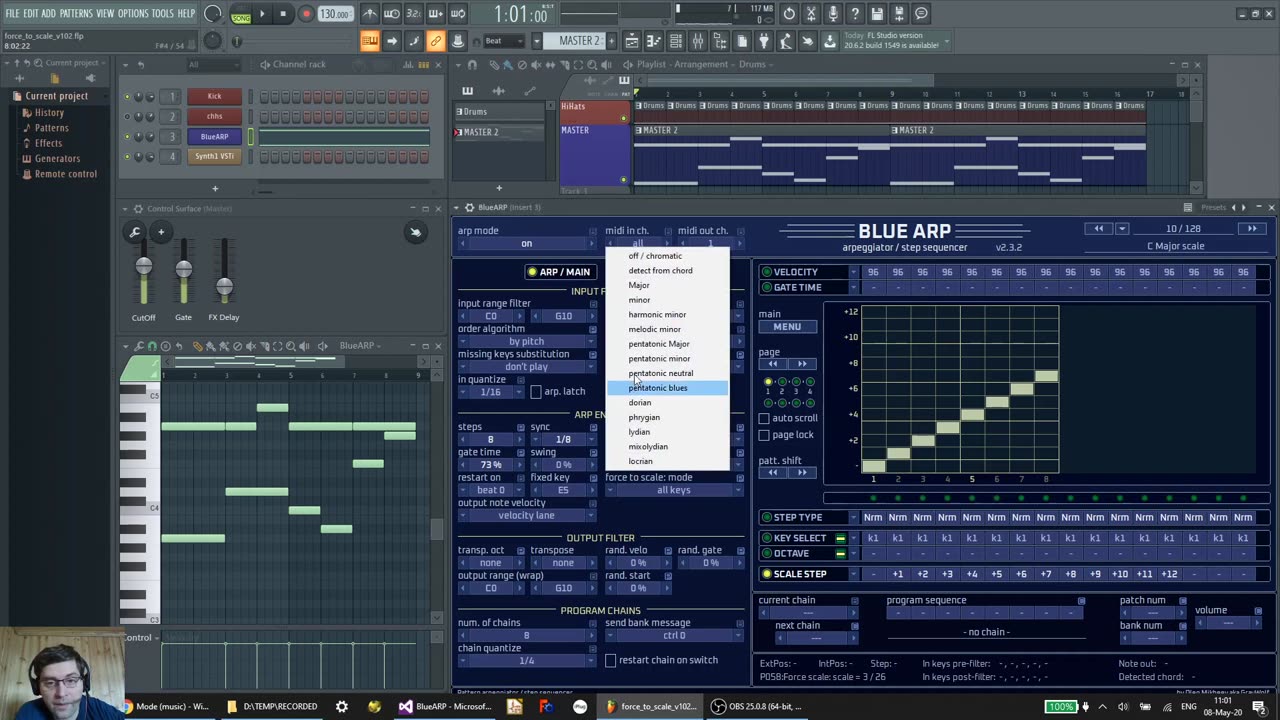Image resolution: width=1280 pixels, height=720 pixels.
Task: Open send bank message 'ctrl 0' dropdown
Action: click(673, 635)
